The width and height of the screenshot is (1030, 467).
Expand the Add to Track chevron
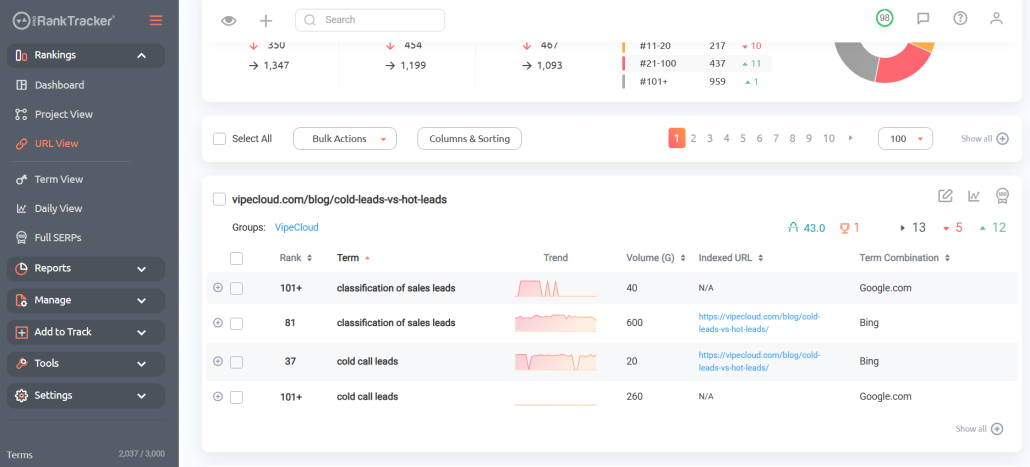141,332
